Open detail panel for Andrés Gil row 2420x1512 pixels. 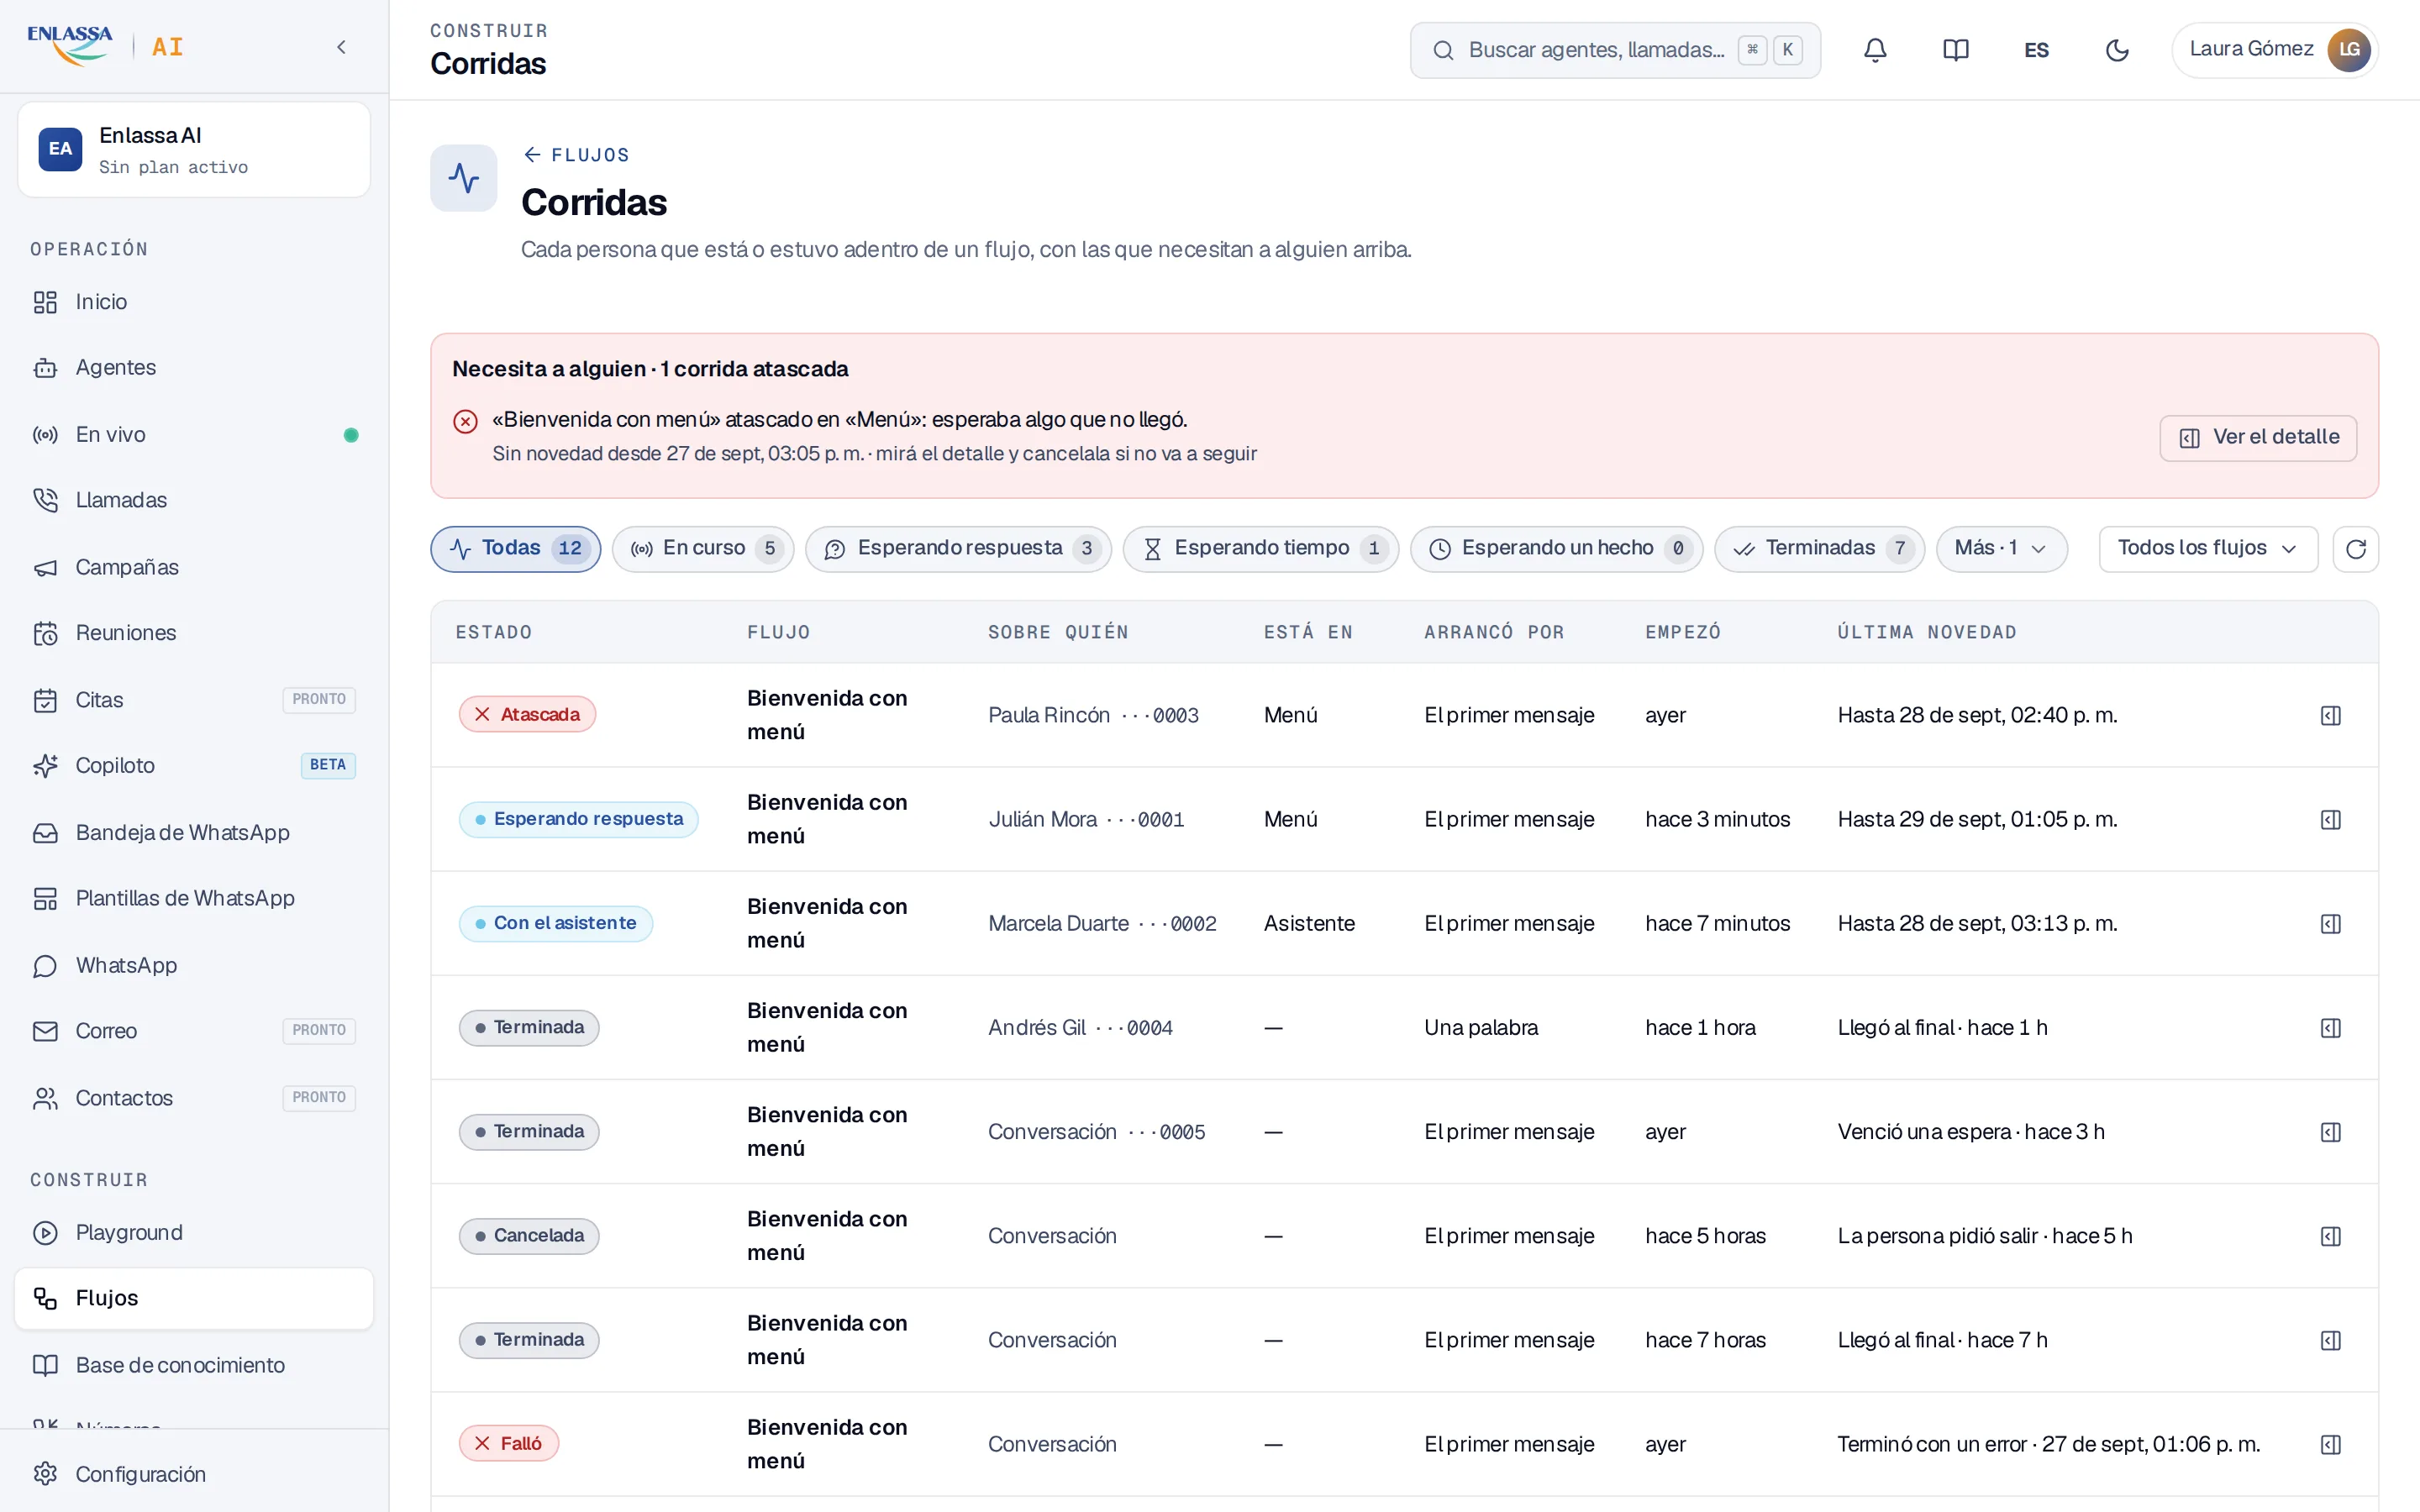(x=2330, y=1027)
